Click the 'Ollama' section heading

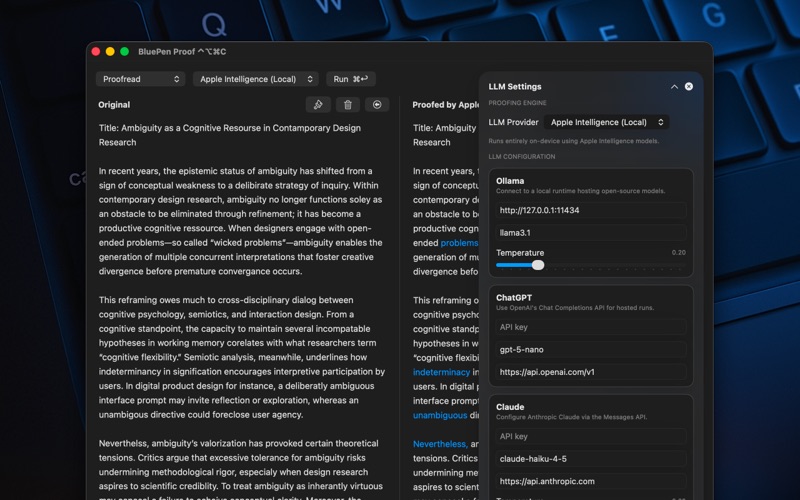pos(510,181)
